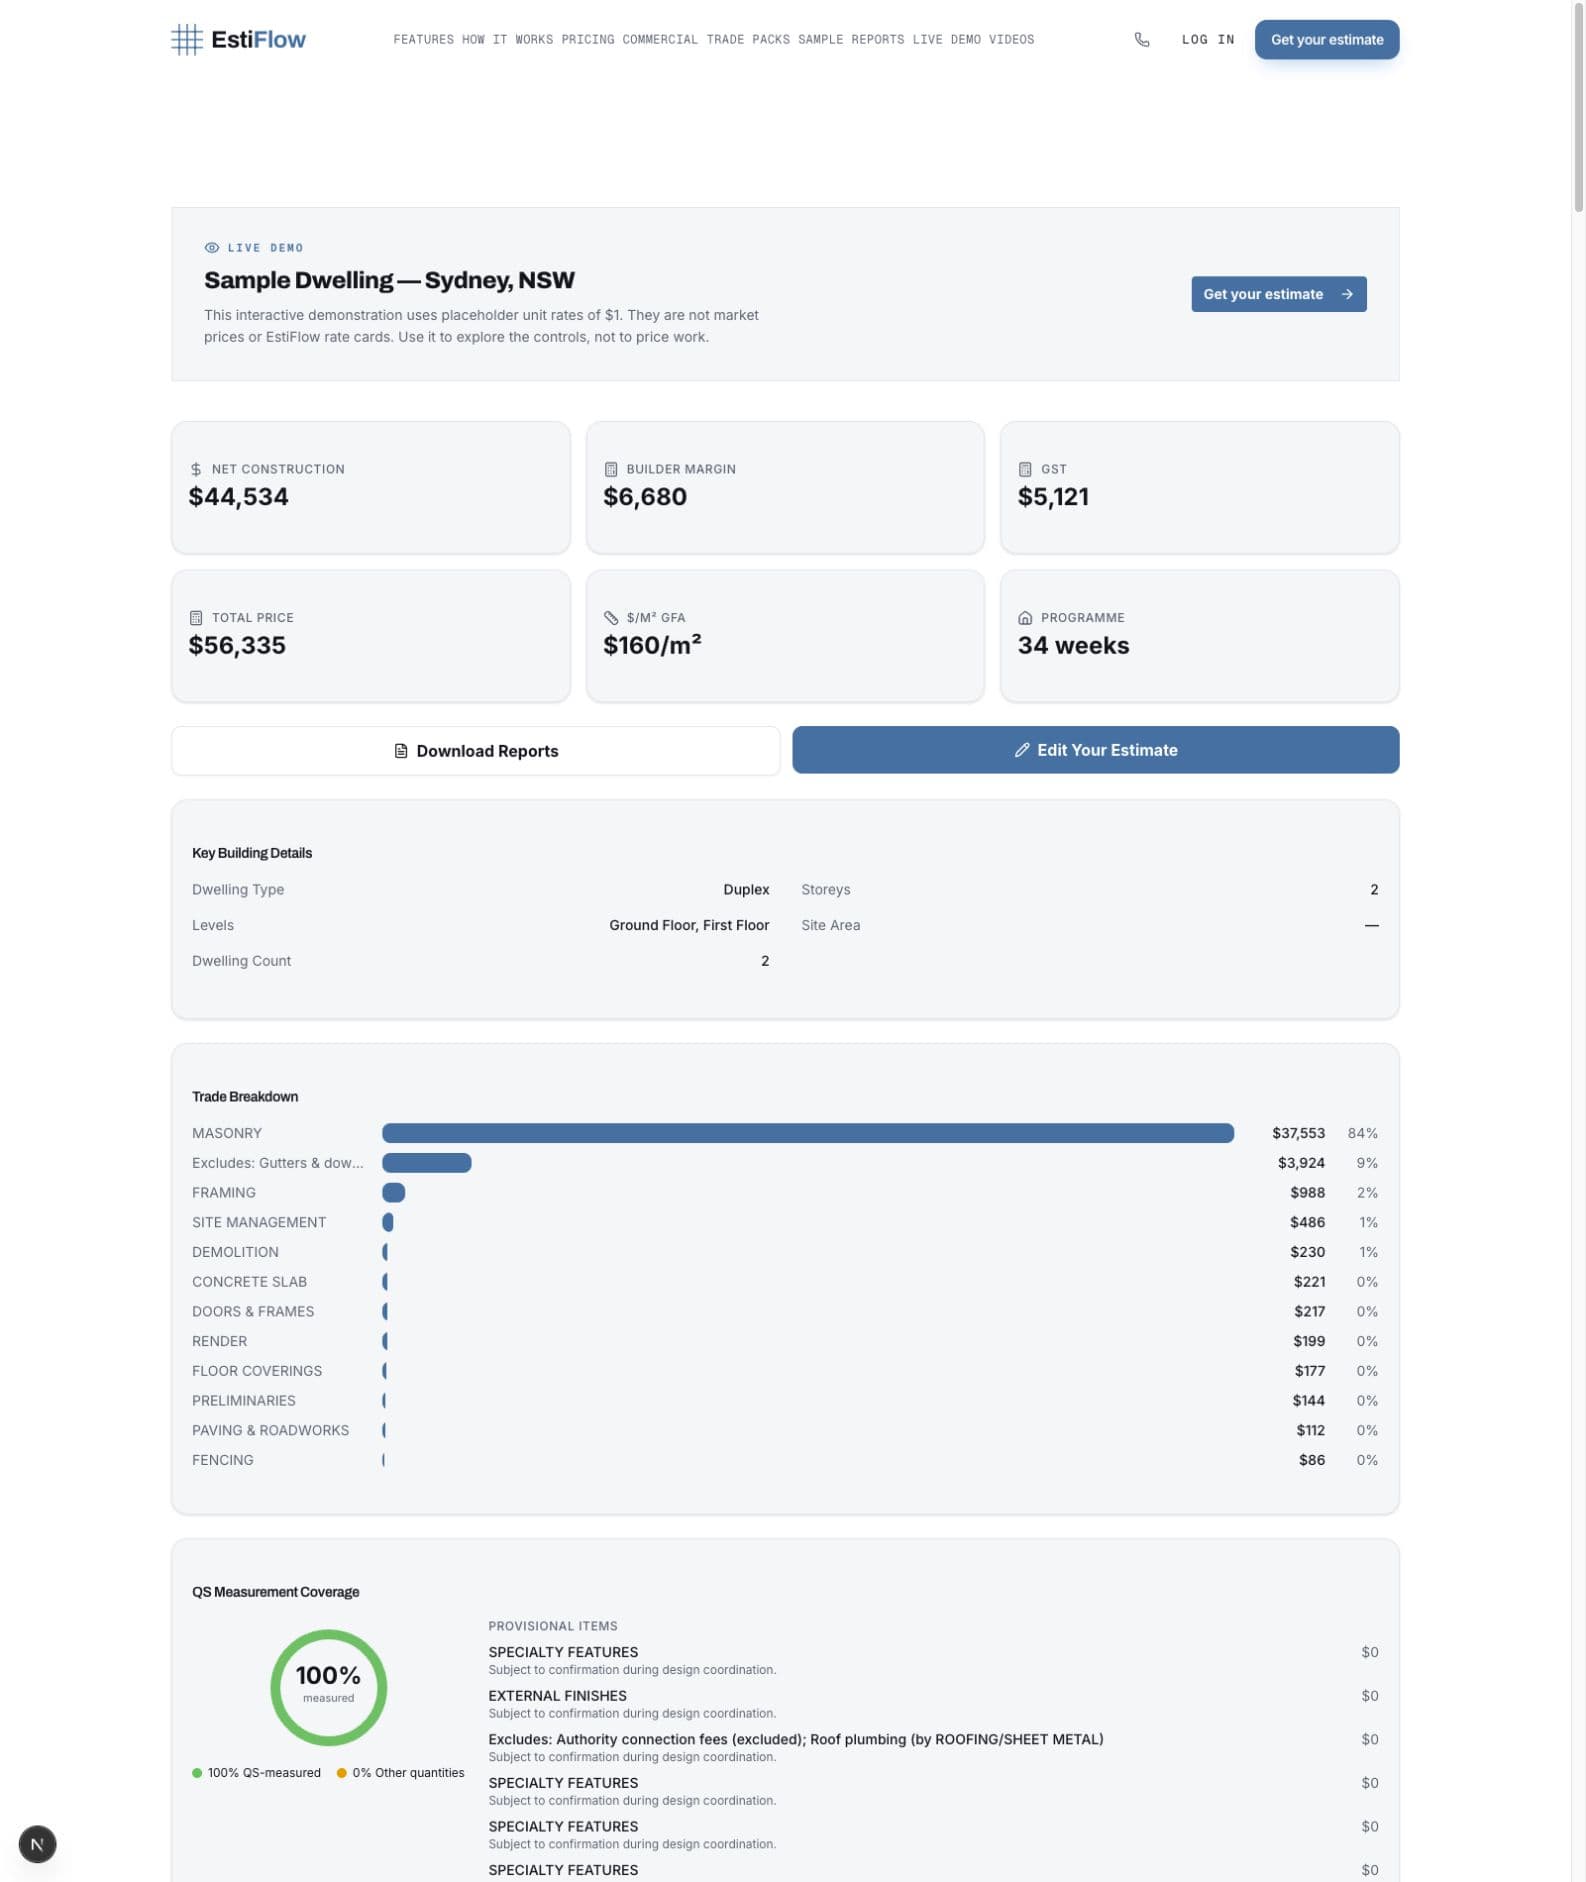Click the LOG IN link

pos(1208,40)
